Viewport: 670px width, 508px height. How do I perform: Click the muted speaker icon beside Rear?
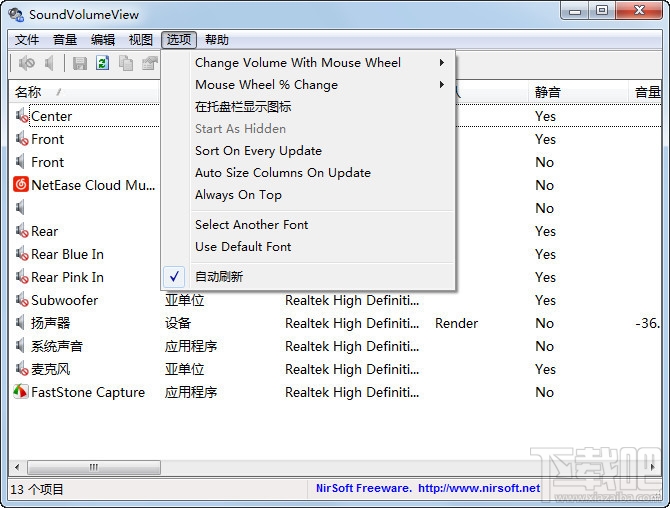pyautogui.click(x=22, y=231)
